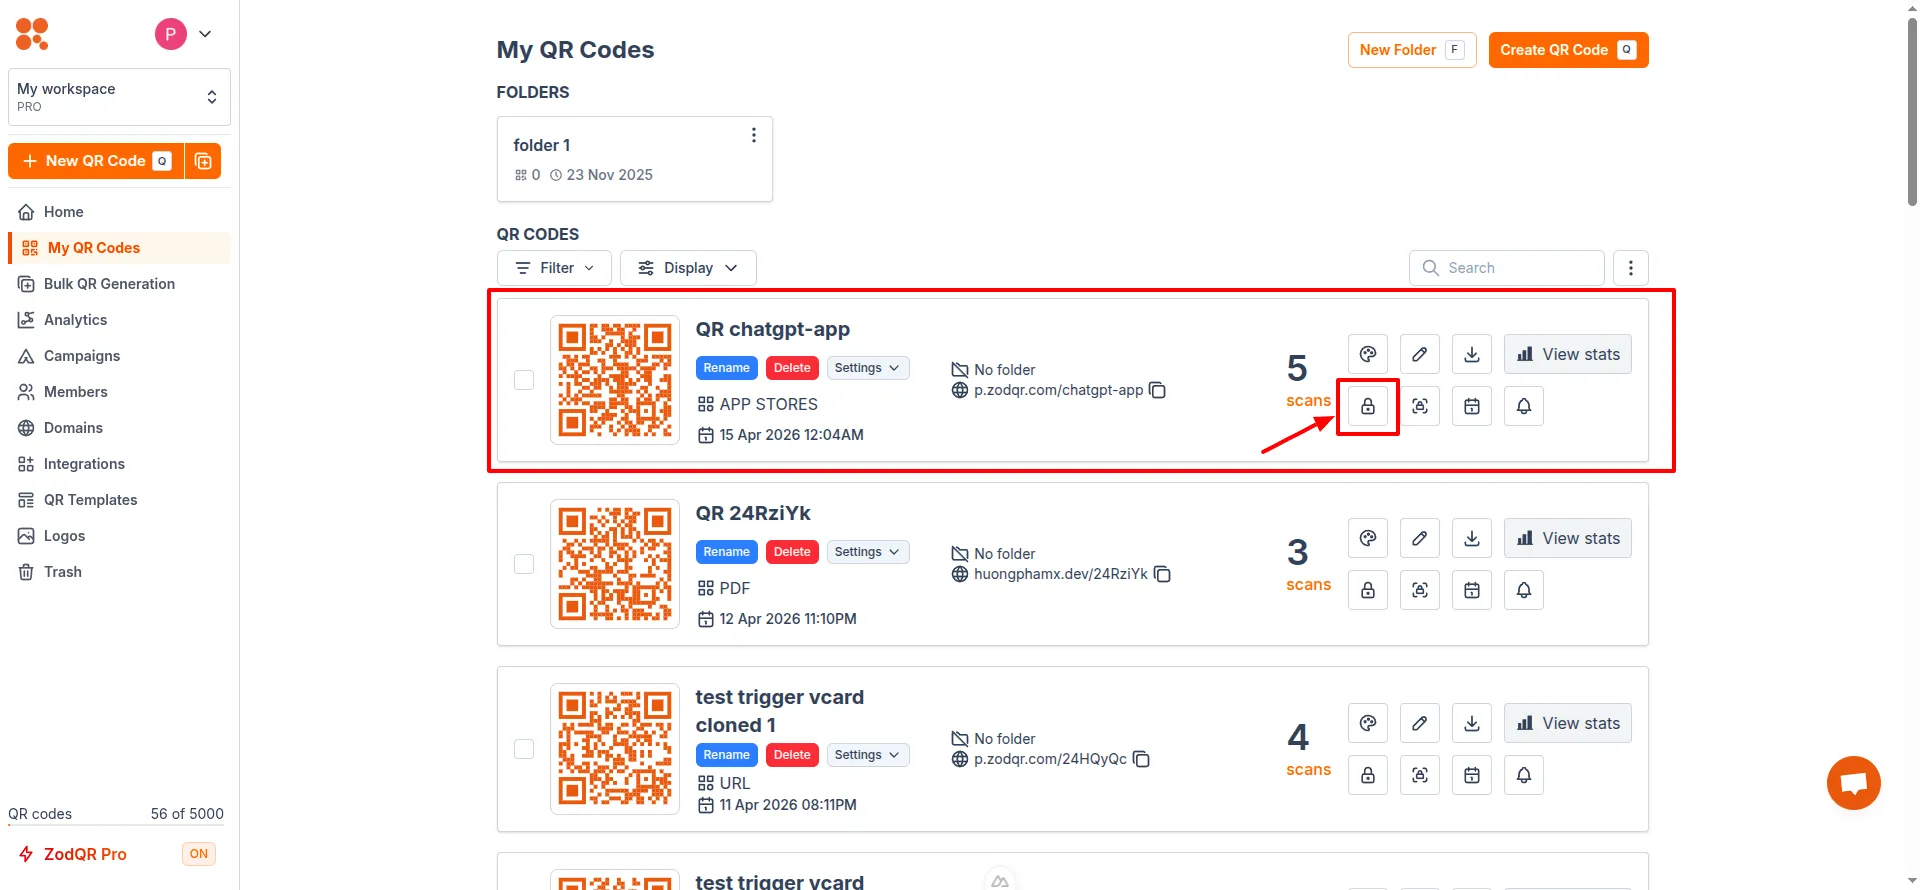The height and width of the screenshot is (890, 1920).
Task: Copy the huongphamx.dev/24RziYk link
Action: coord(1162,574)
